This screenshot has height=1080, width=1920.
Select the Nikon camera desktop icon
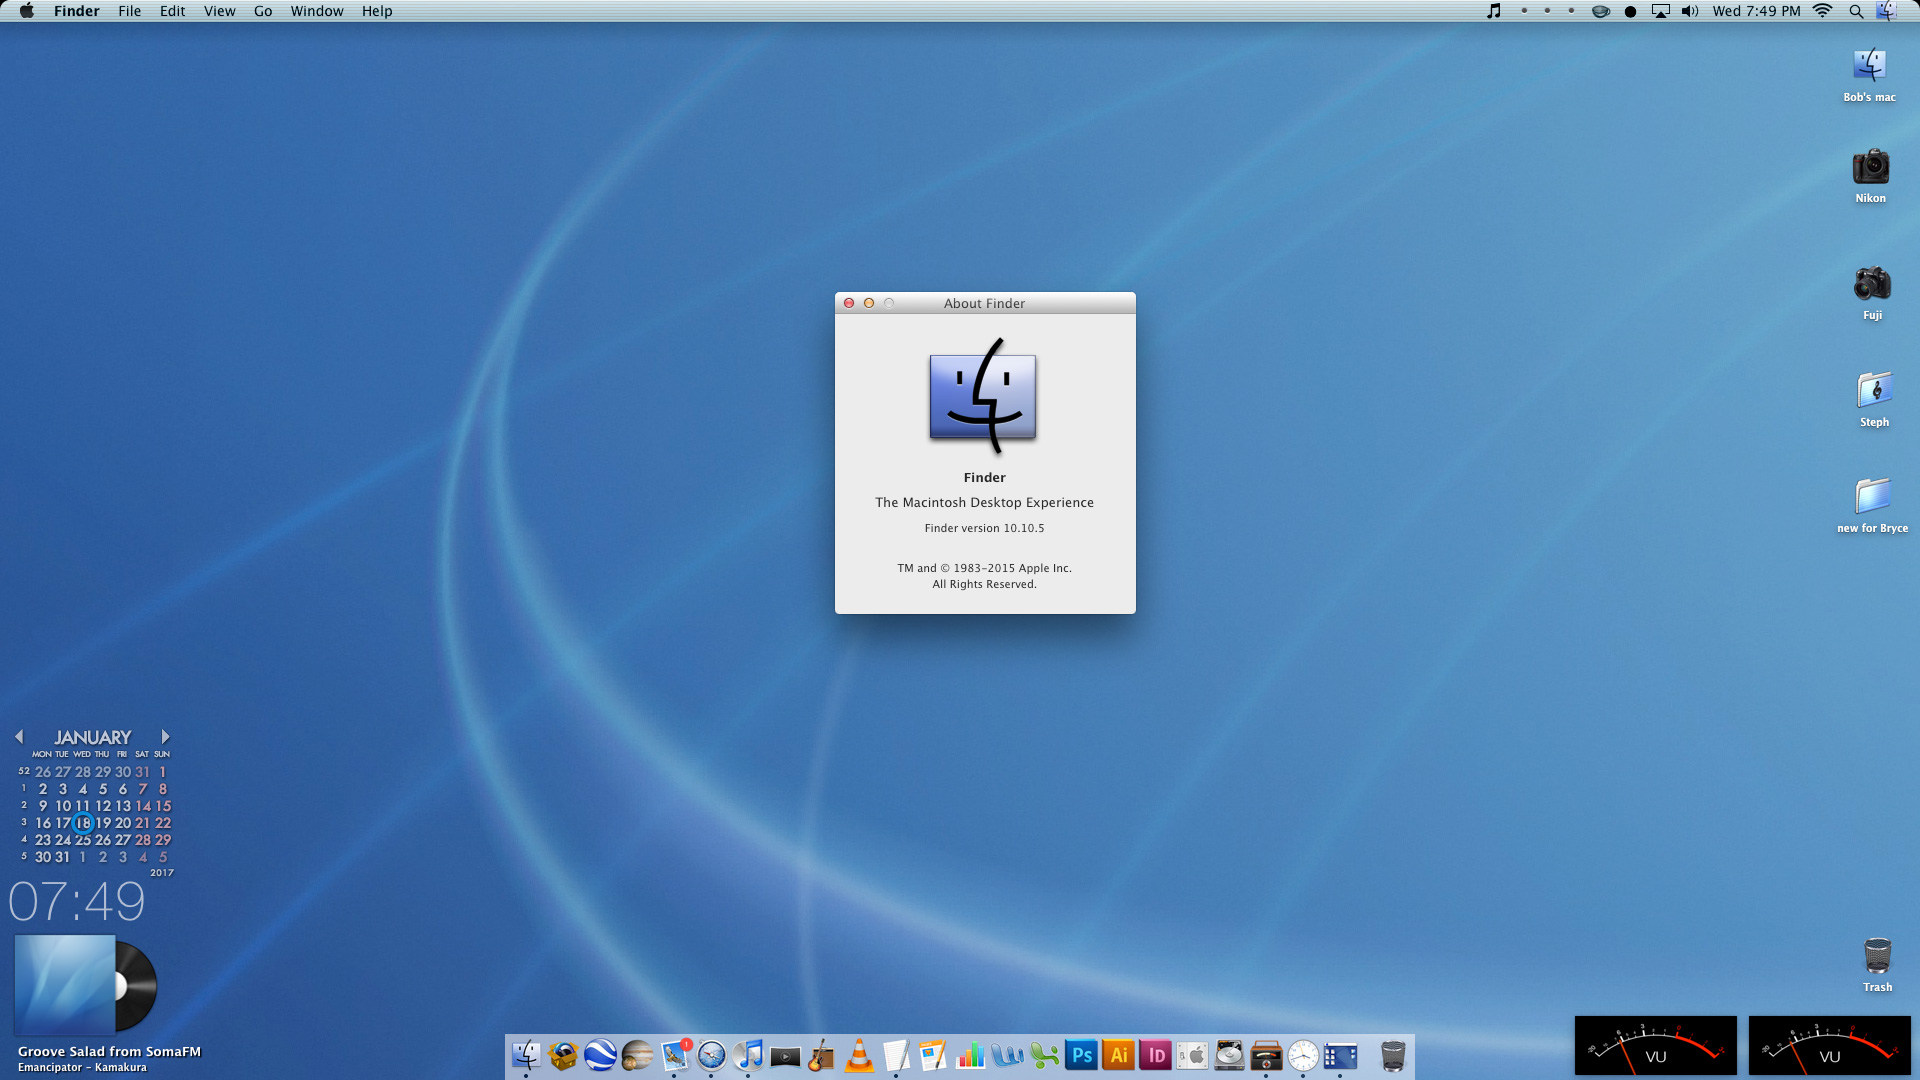coord(1870,166)
